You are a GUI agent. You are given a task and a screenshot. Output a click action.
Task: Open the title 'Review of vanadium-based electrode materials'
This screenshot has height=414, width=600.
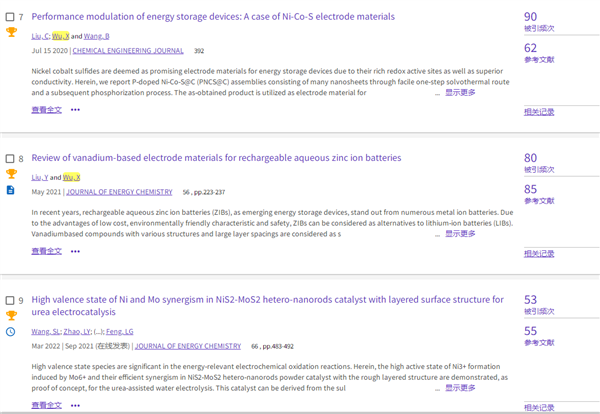point(216,158)
